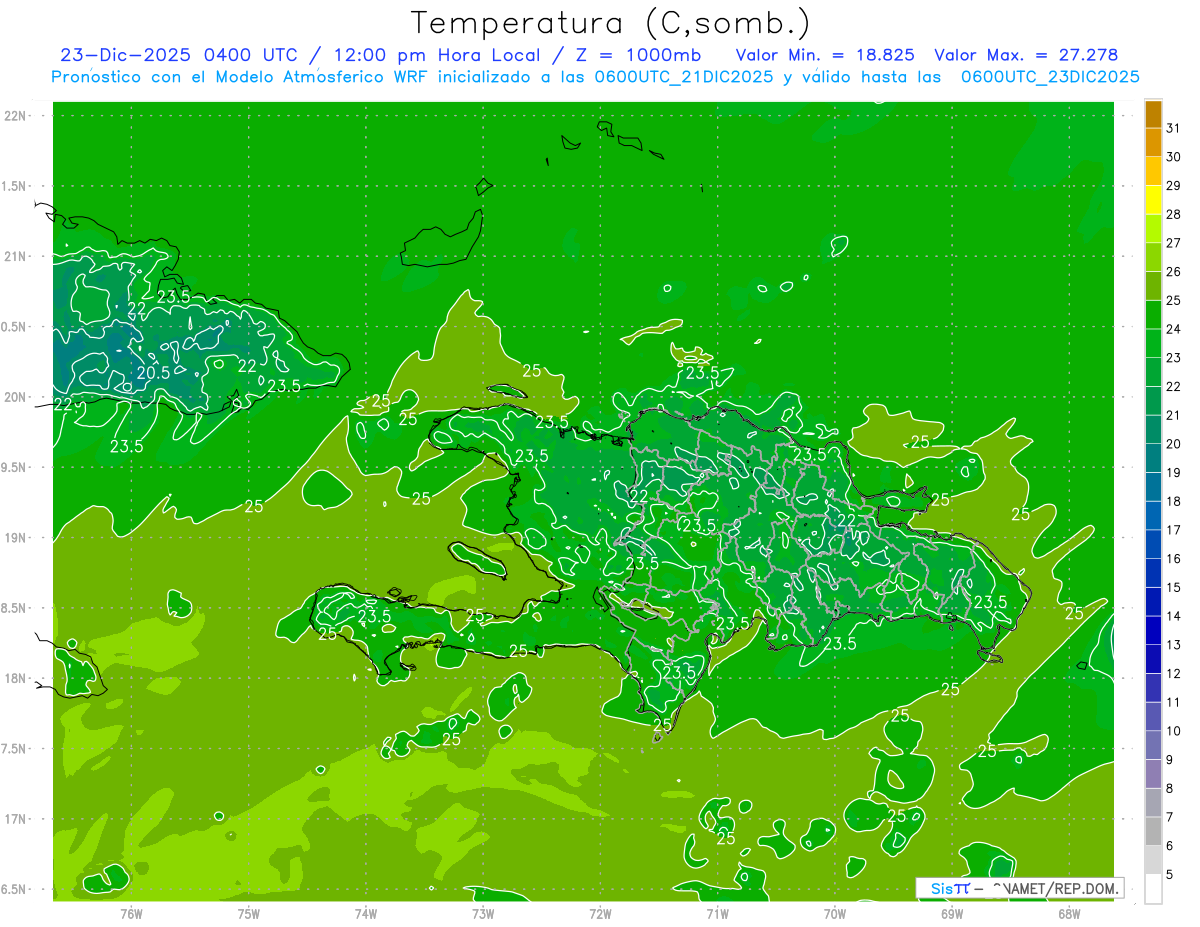The image size is (1200, 927).
Task: Click the color scale label 29
Action: click(x=1173, y=185)
